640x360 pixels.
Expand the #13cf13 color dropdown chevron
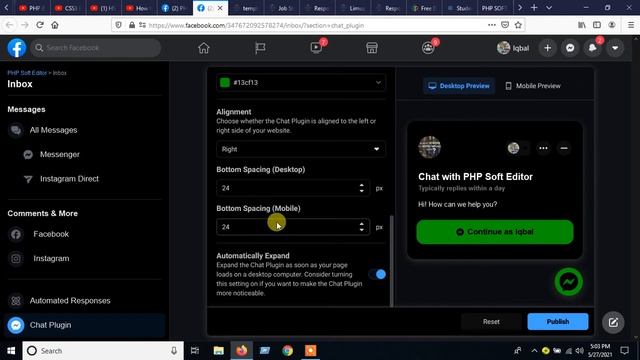(378, 82)
